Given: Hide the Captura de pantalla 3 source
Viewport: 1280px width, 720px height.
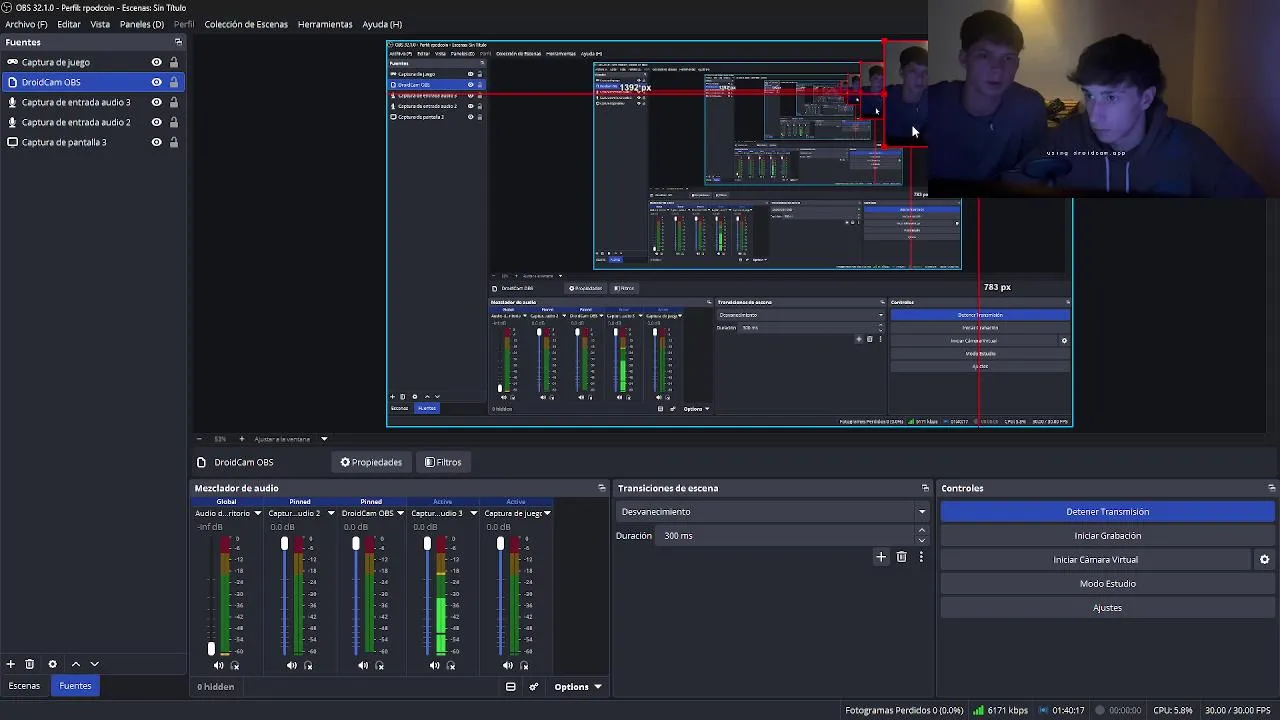Looking at the screenshot, I should (156, 142).
